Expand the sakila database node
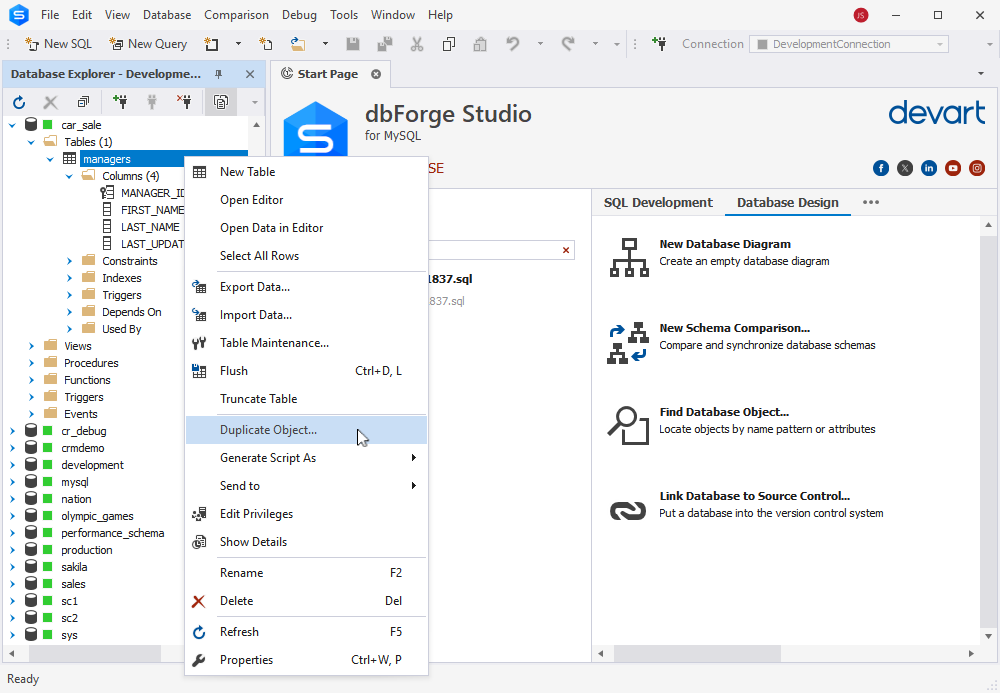The image size is (1000, 693). [x=12, y=567]
